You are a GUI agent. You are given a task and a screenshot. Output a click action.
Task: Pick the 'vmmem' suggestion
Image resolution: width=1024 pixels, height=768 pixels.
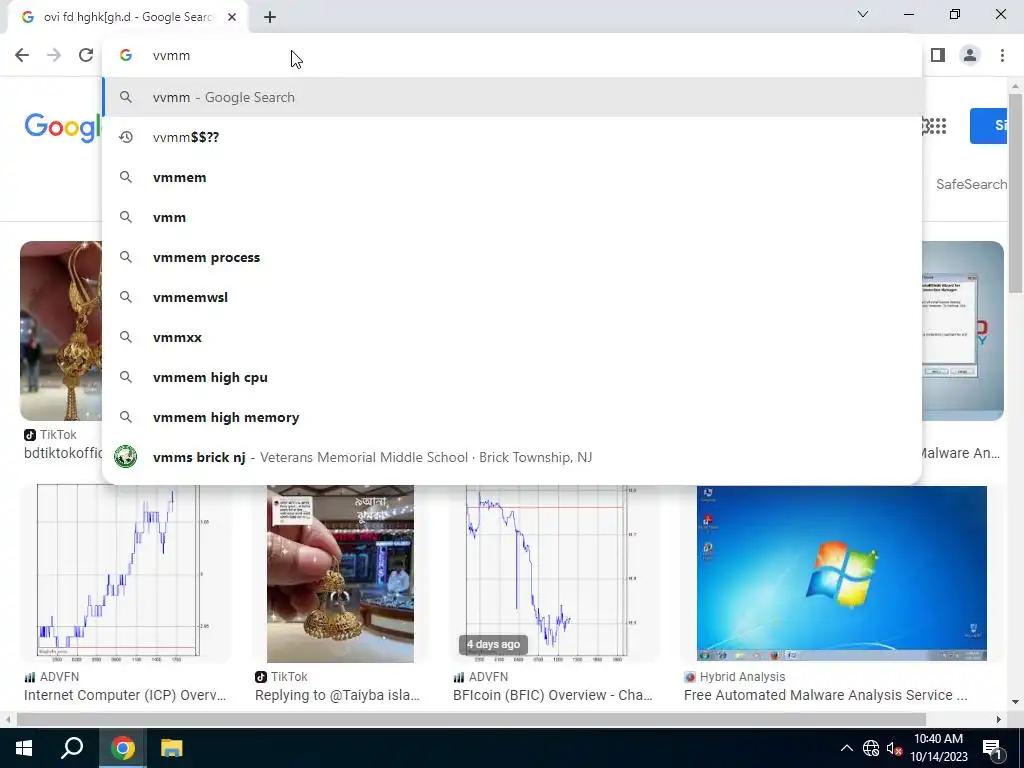click(513, 177)
